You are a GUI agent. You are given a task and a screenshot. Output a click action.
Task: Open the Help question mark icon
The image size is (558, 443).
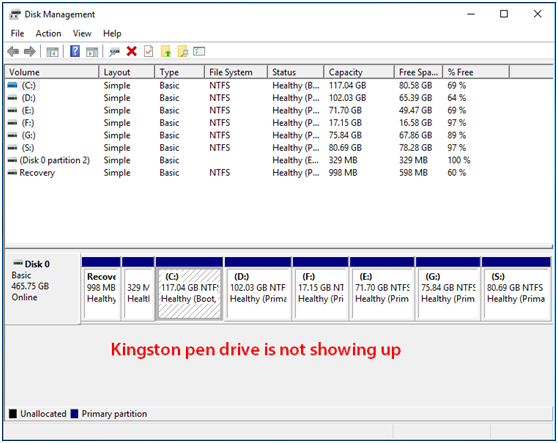[75, 51]
